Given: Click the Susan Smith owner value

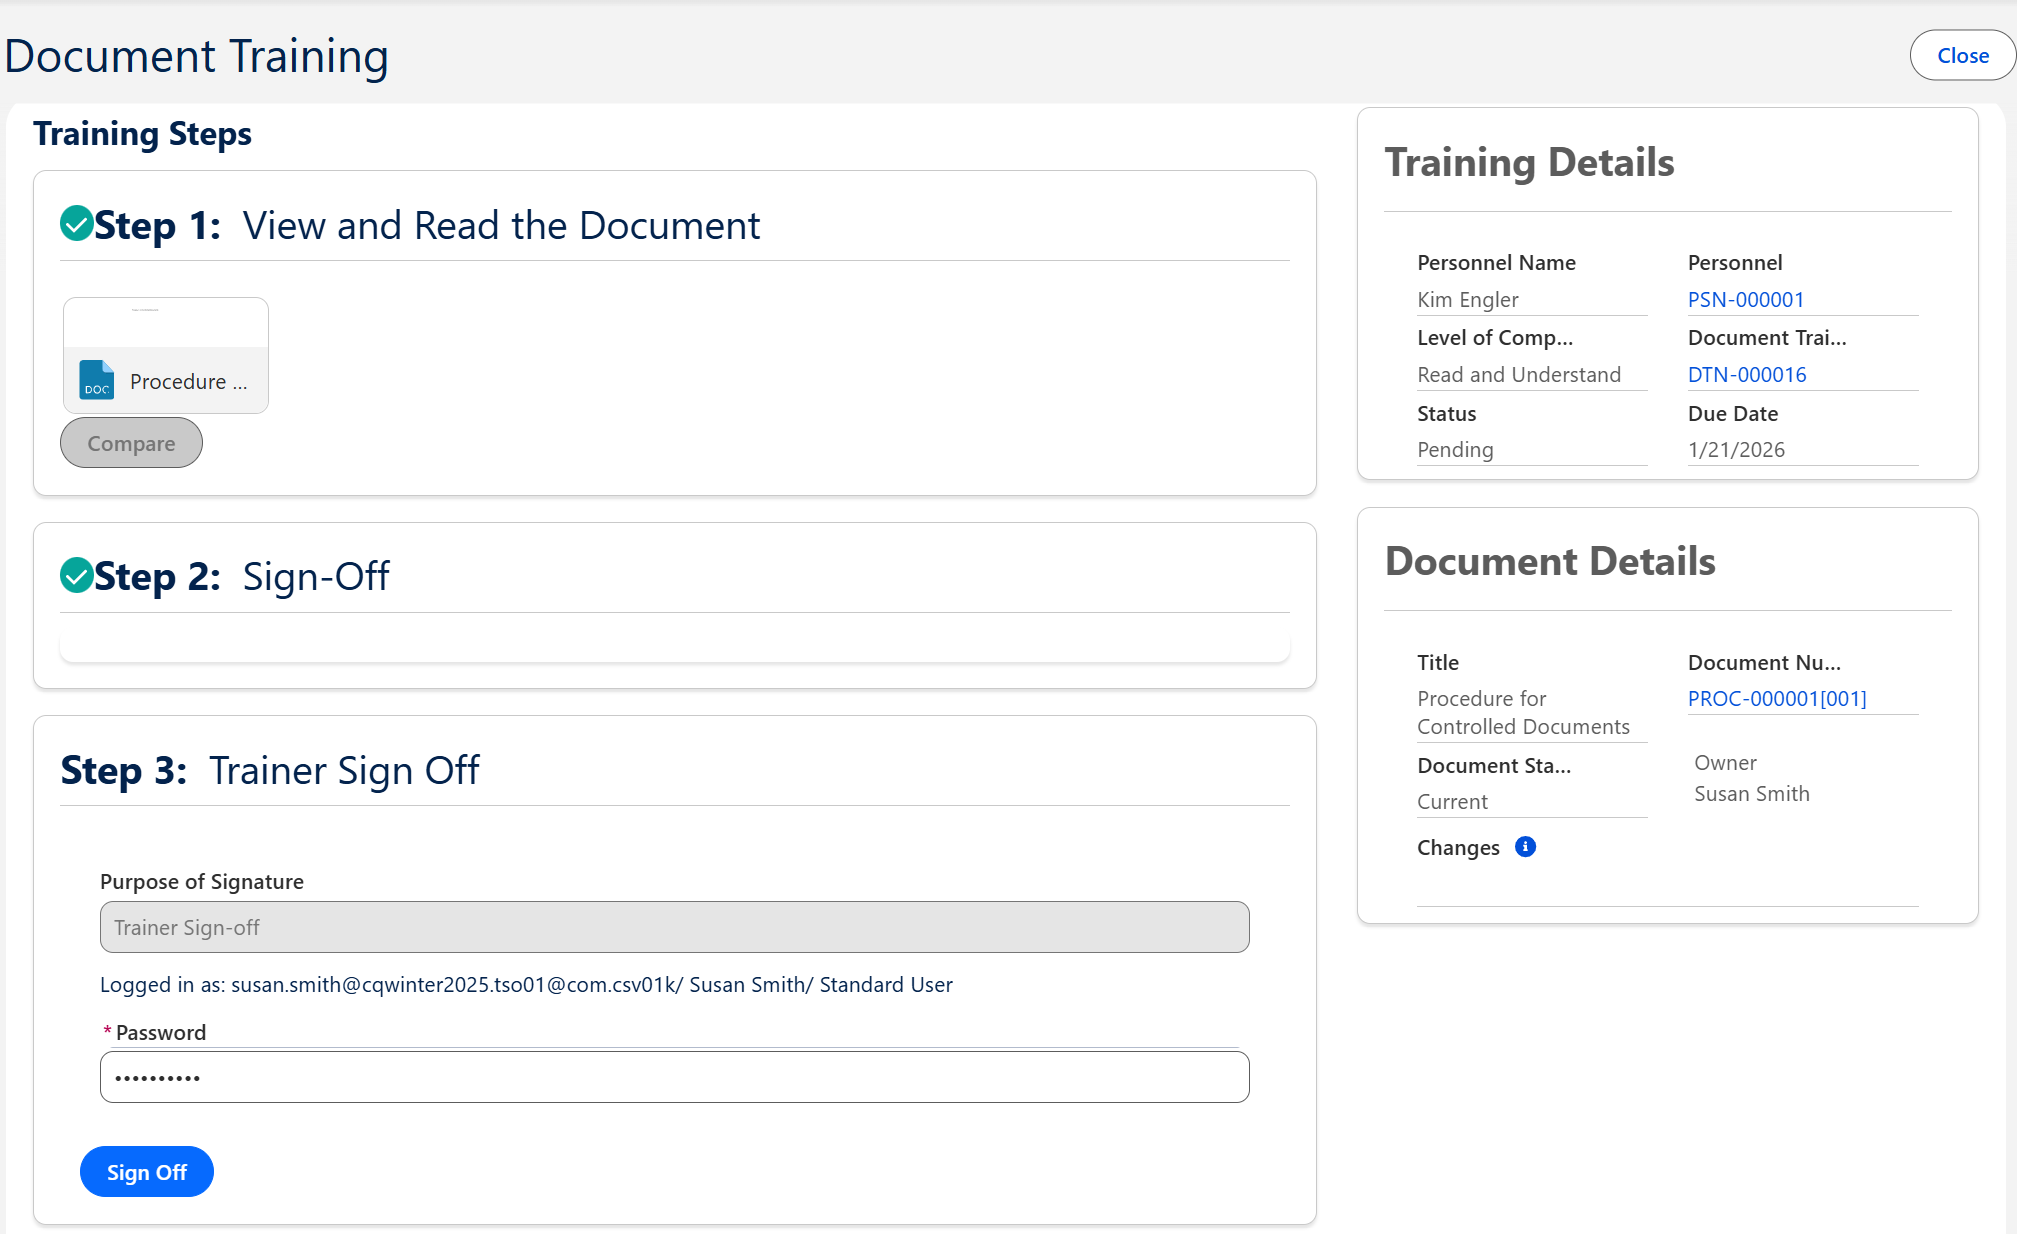Looking at the screenshot, I should (x=1751, y=794).
